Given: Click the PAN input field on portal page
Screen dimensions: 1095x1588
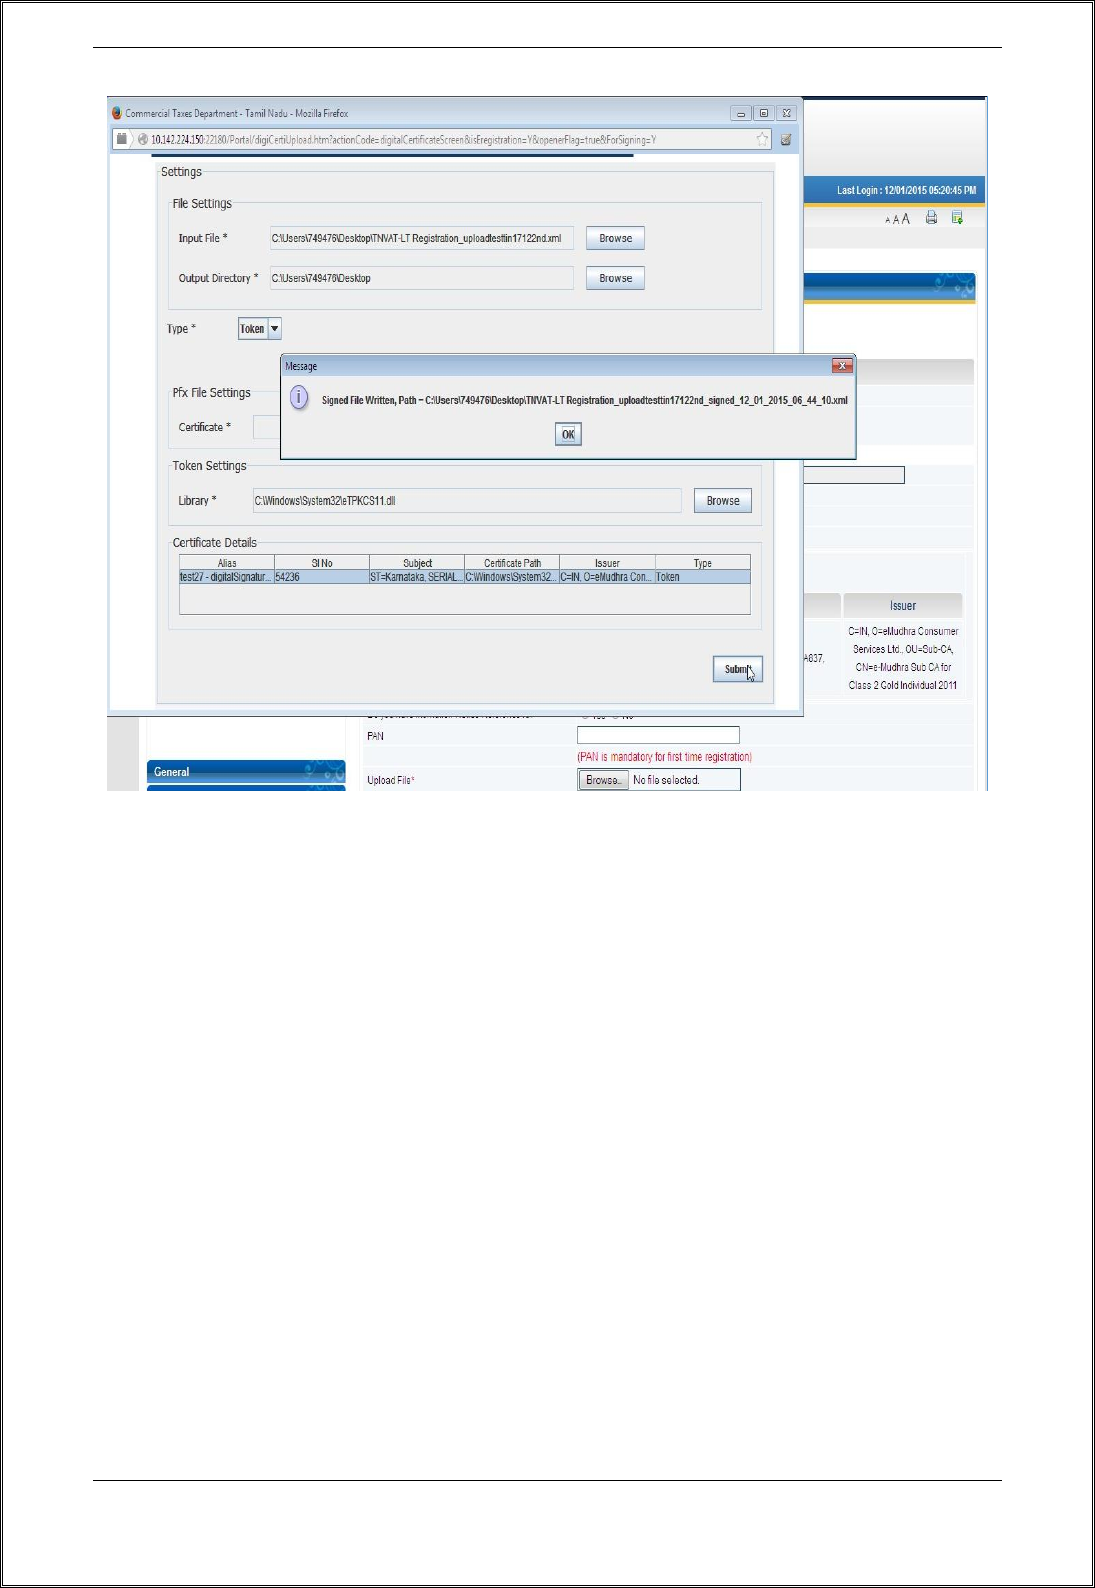Looking at the screenshot, I should click(x=658, y=735).
